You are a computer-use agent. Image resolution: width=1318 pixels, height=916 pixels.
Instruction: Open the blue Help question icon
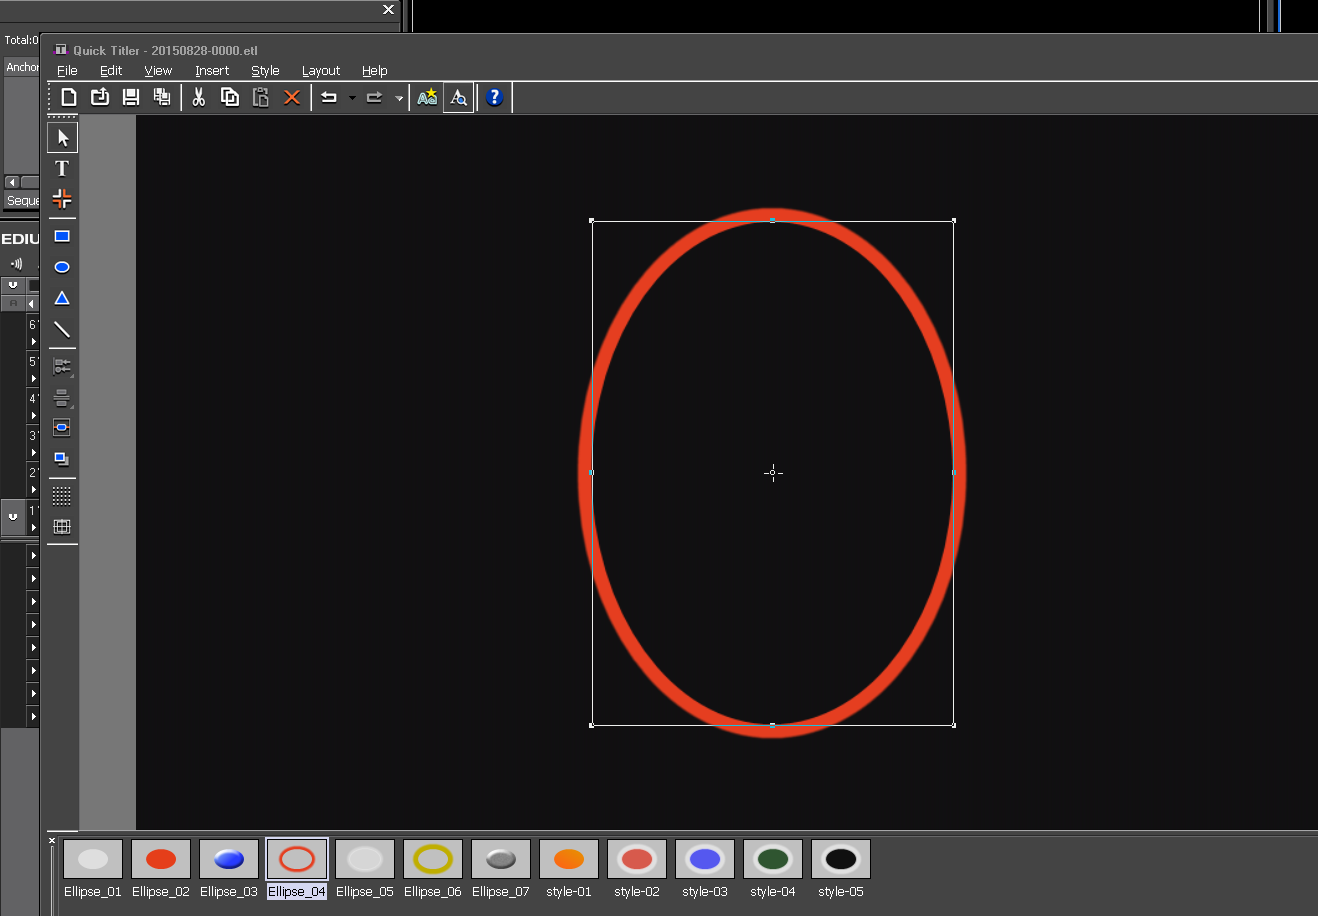pyautogui.click(x=494, y=97)
